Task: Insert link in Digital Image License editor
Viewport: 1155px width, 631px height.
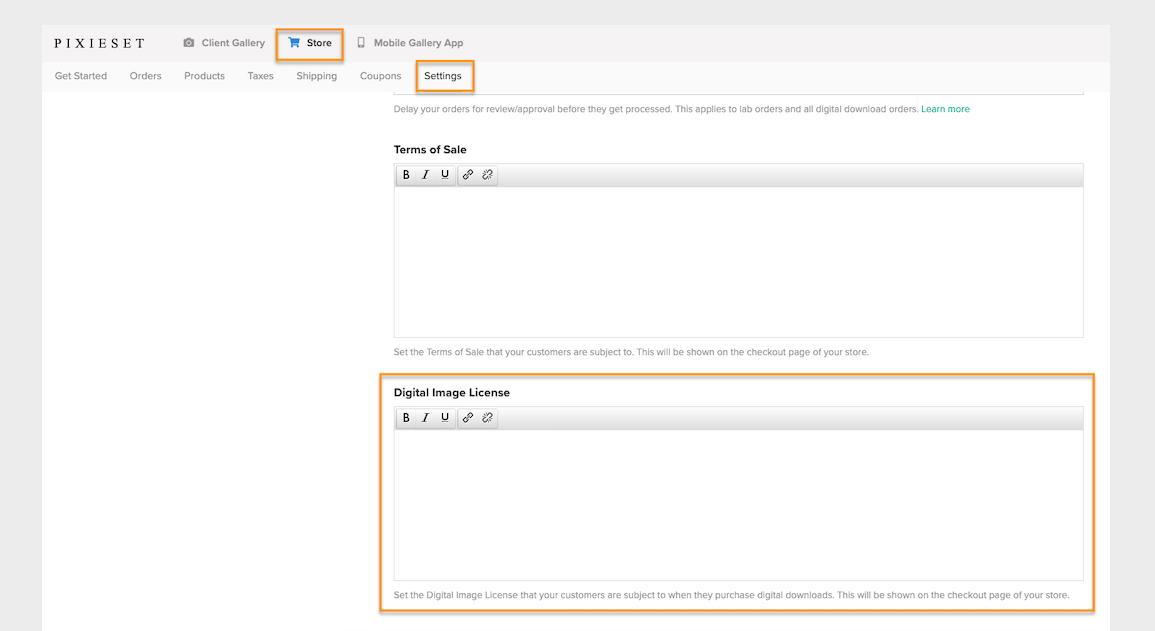Action: pyautogui.click(x=468, y=417)
